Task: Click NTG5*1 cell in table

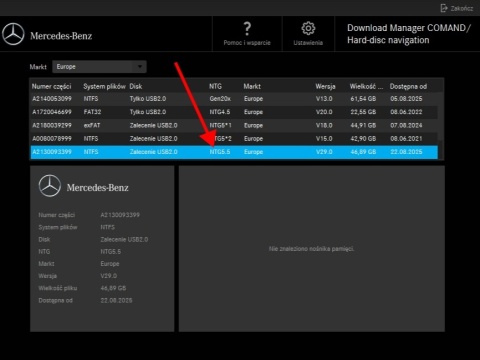Action: (220, 125)
